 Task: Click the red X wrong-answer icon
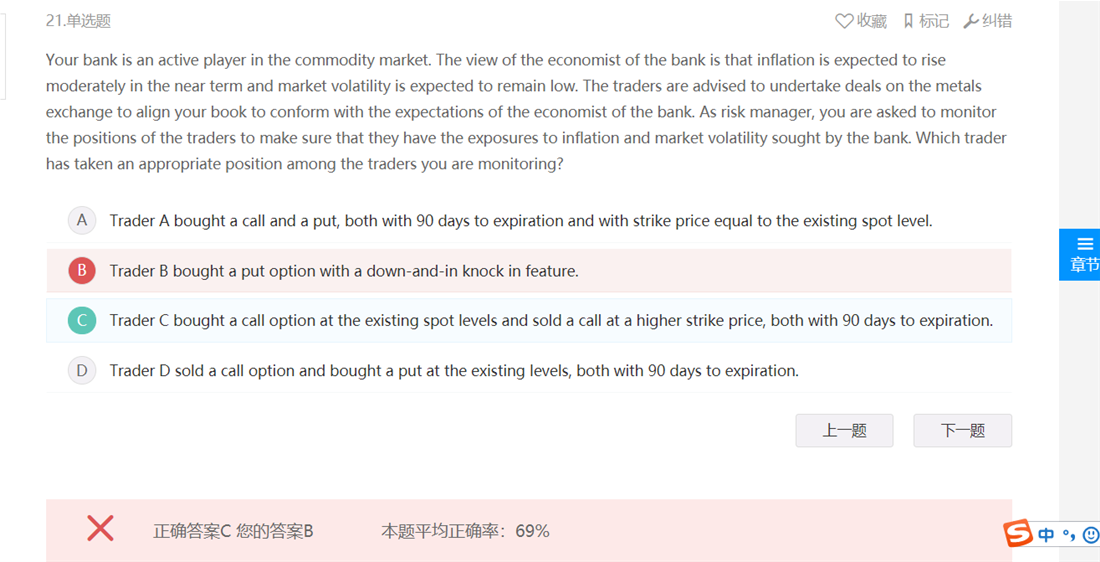pyautogui.click(x=100, y=528)
